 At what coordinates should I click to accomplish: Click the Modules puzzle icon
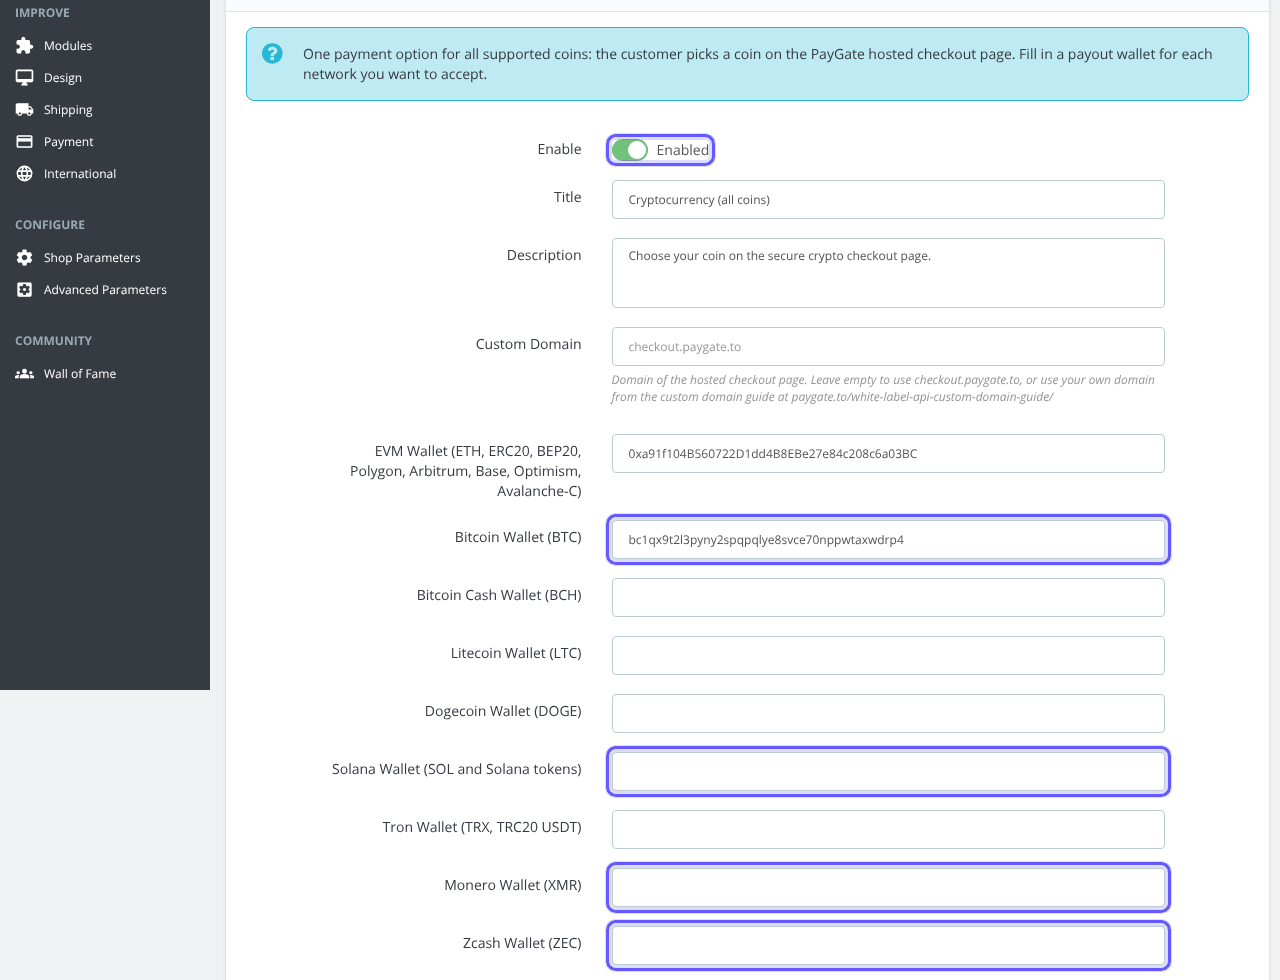[25, 46]
